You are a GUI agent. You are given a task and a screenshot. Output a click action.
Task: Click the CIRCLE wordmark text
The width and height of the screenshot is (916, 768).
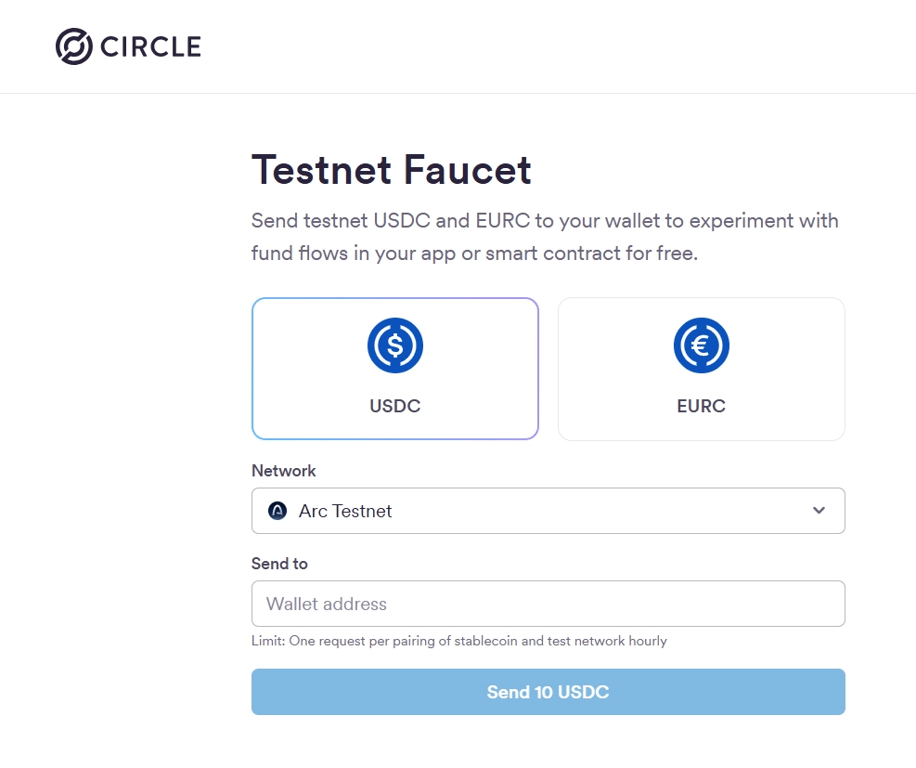150,46
